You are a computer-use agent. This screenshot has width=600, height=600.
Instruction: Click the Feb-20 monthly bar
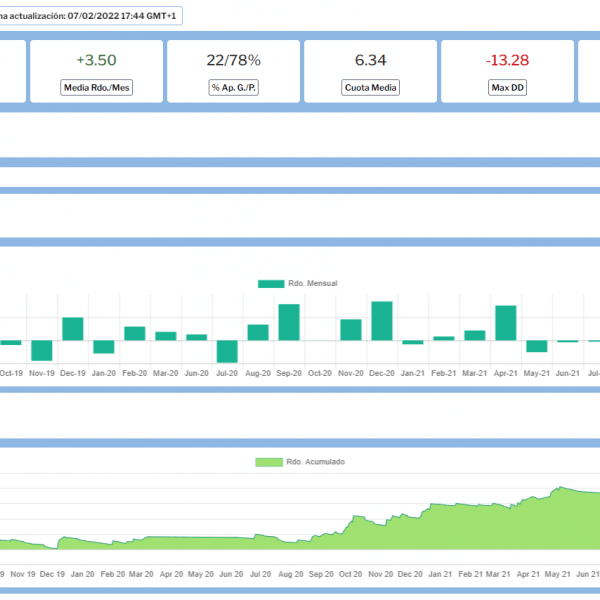click(135, 333)
